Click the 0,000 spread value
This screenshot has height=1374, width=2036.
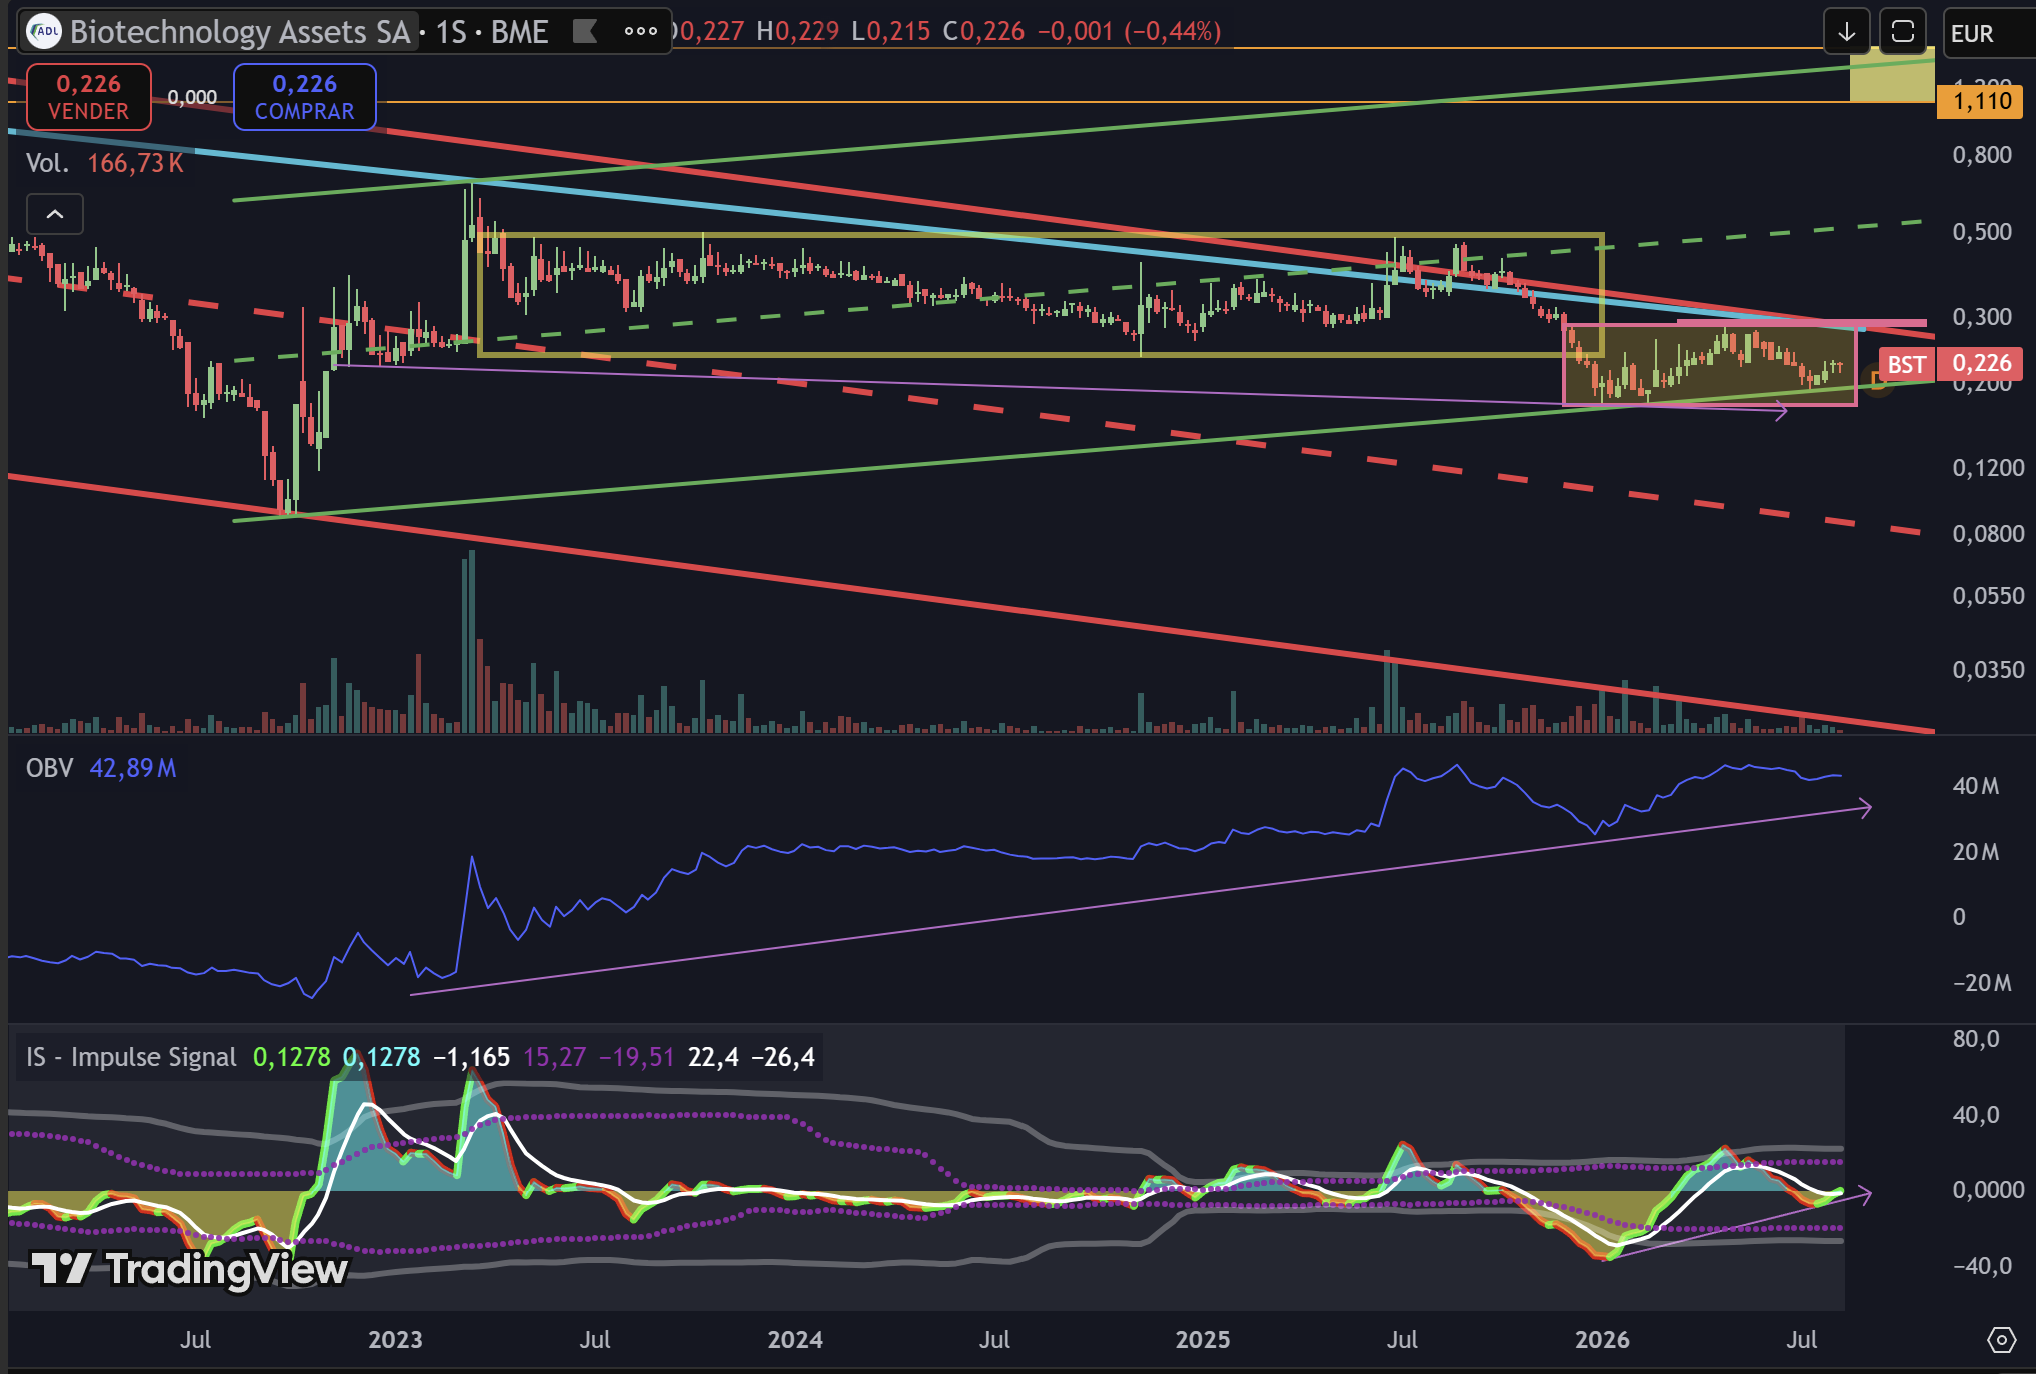(192, 97)
